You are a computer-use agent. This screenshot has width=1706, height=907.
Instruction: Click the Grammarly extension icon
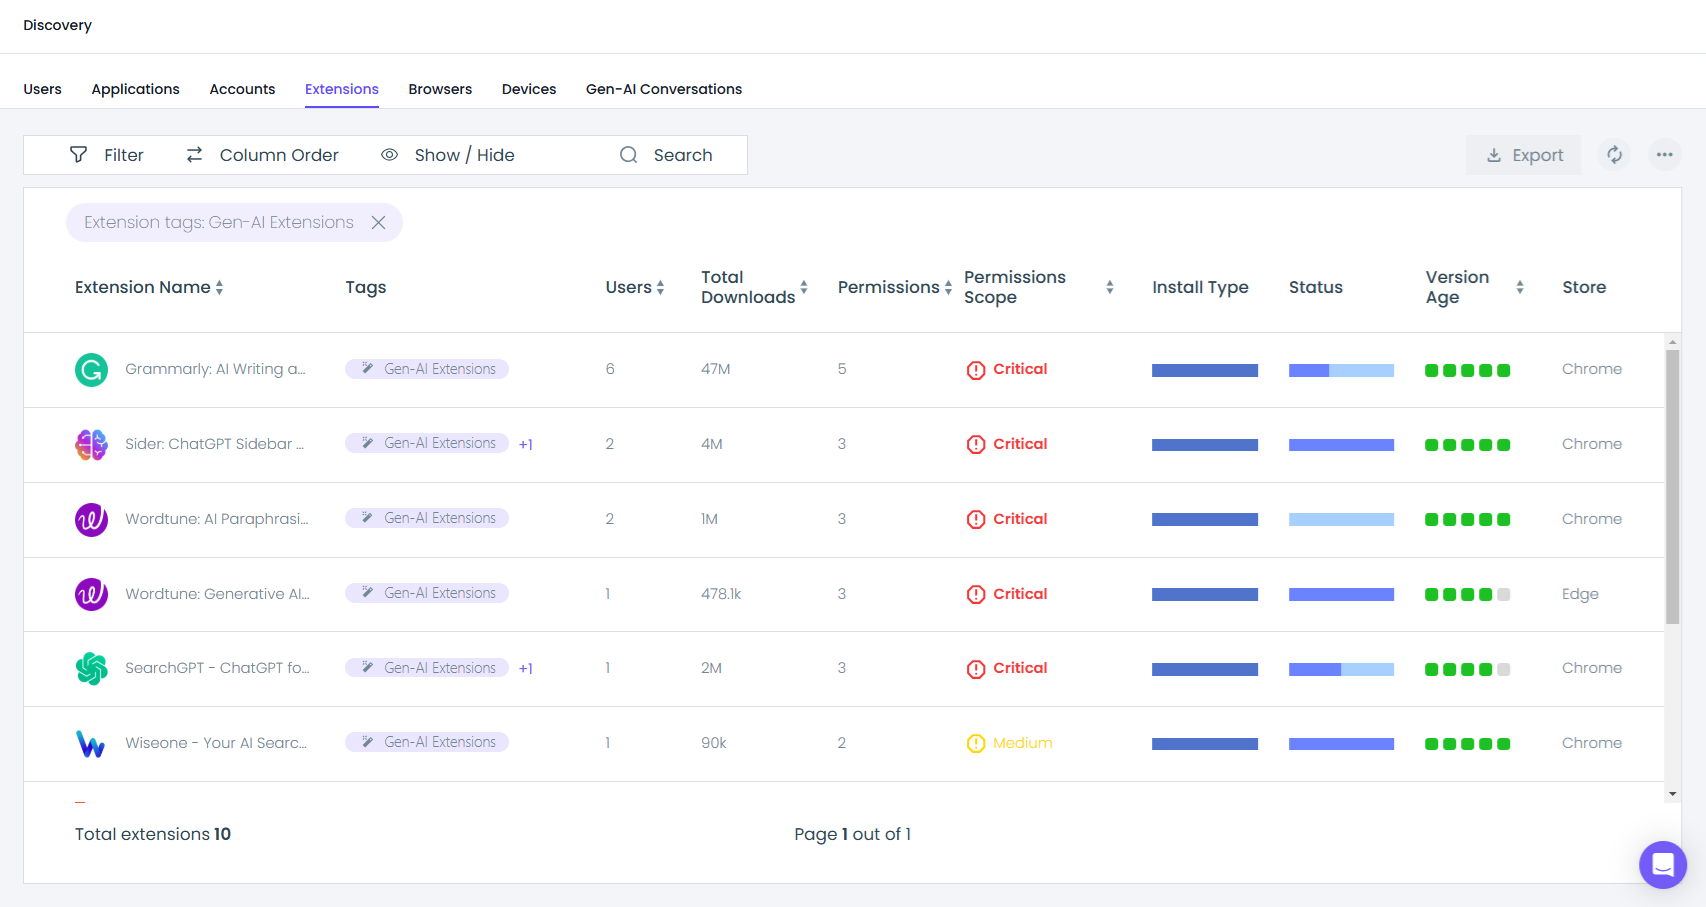91,370
